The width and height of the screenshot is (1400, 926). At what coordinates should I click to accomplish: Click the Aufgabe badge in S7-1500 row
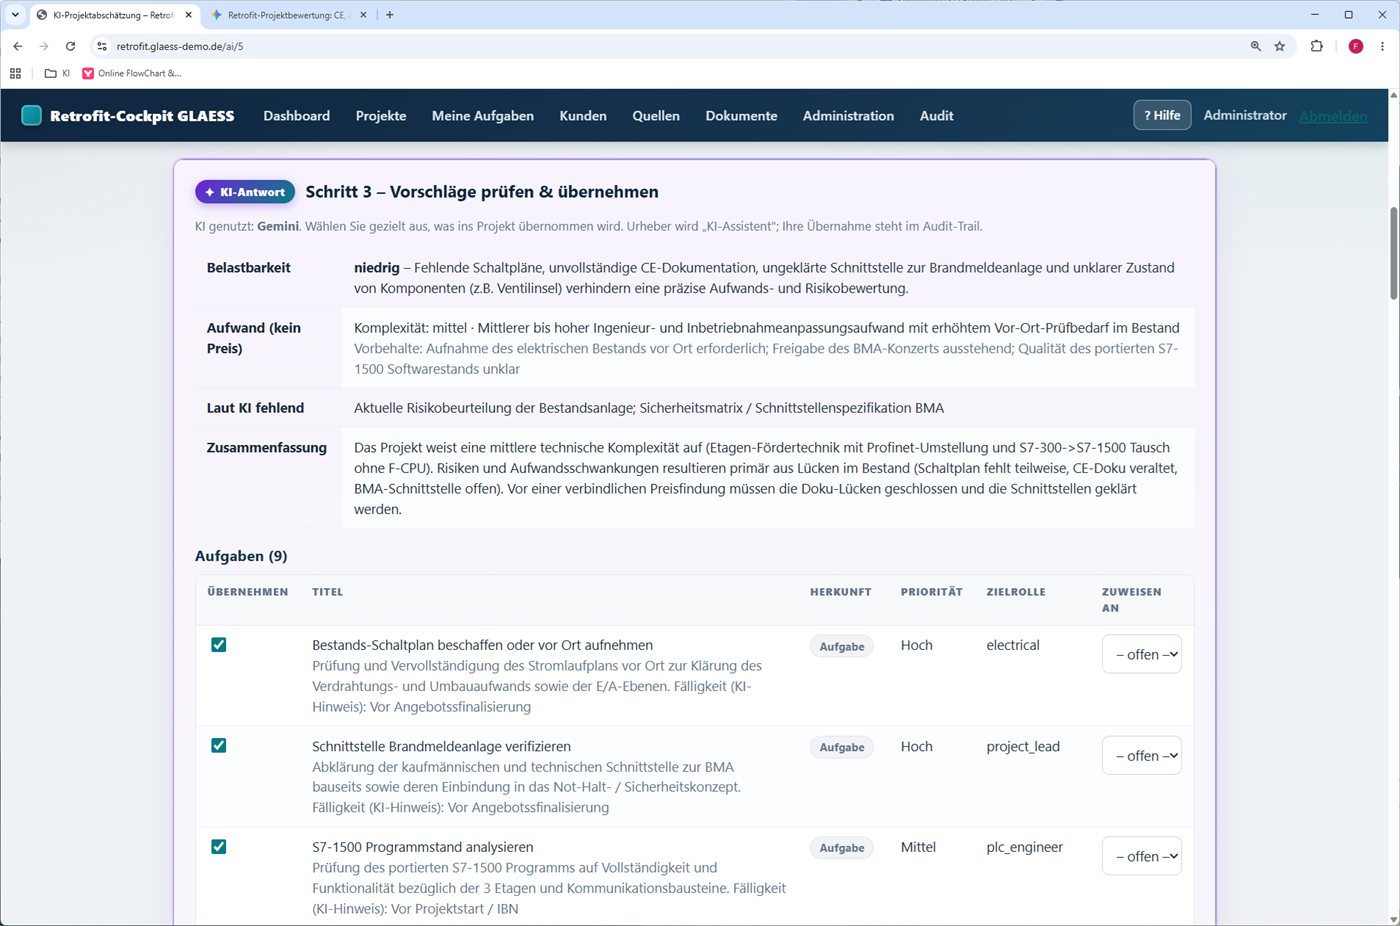[x=842, y=848]
